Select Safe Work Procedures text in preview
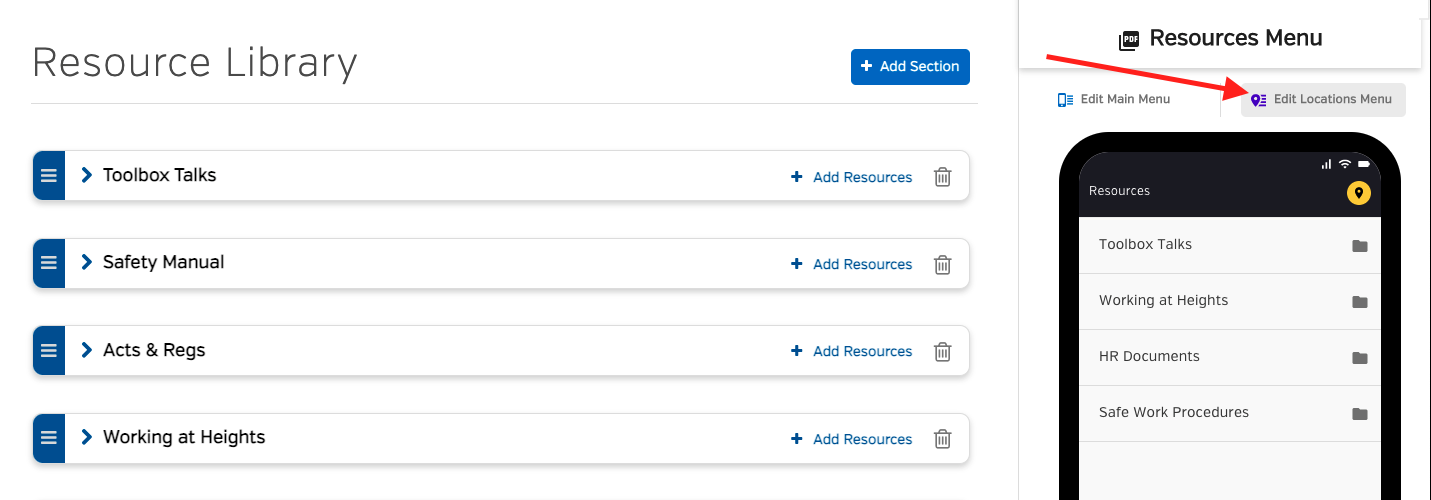The width and height of the screenshot is (1431, 500). point(1174,412)
